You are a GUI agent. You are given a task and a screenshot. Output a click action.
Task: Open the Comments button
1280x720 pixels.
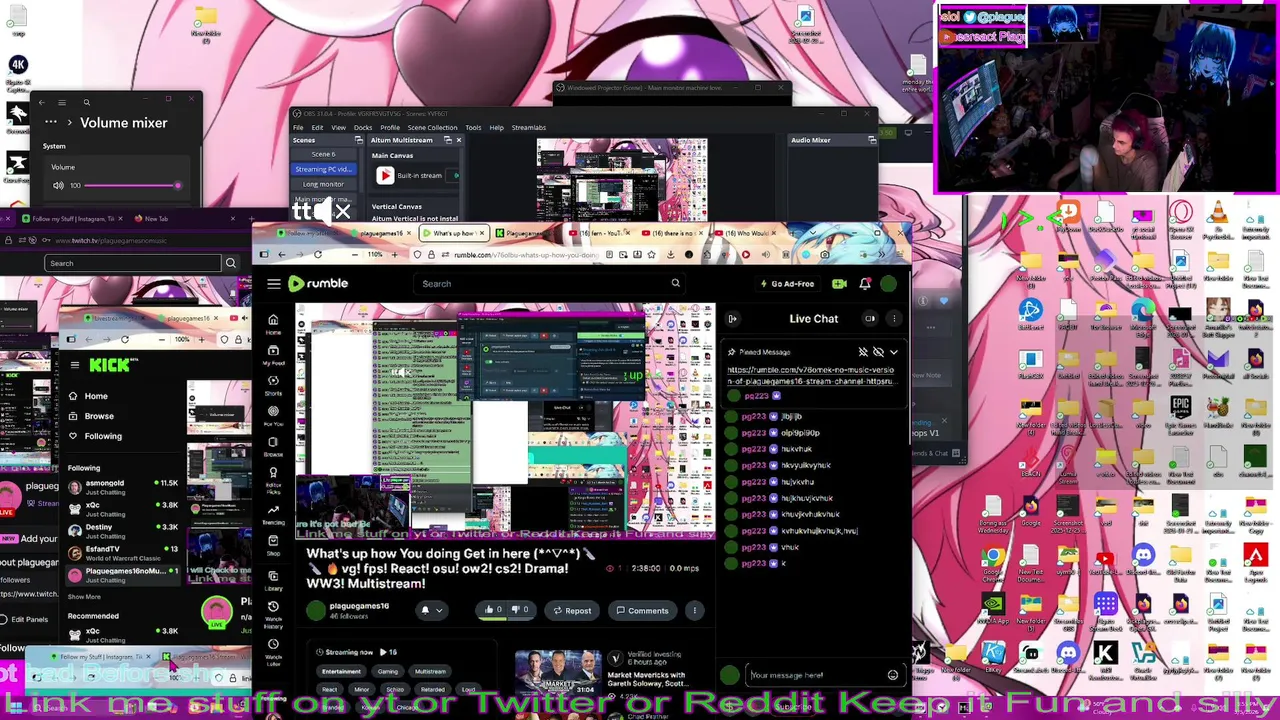(642, 610)
